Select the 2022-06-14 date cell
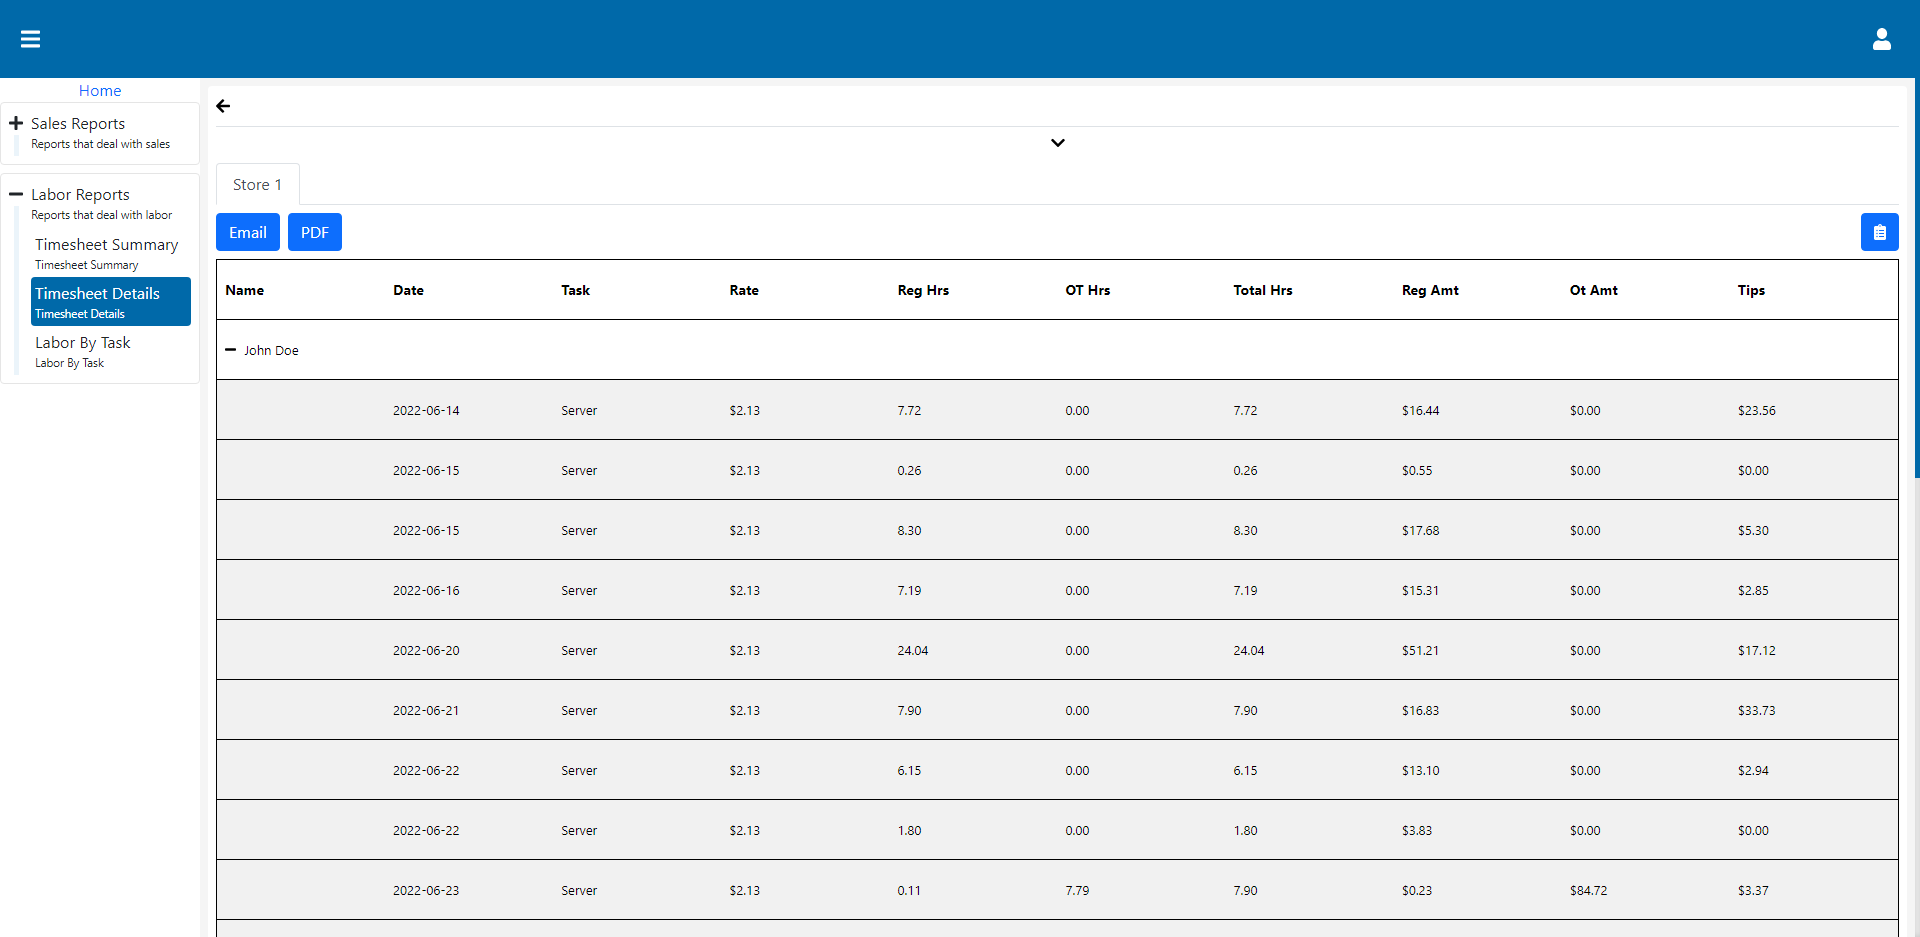 [x=426, y=410]
